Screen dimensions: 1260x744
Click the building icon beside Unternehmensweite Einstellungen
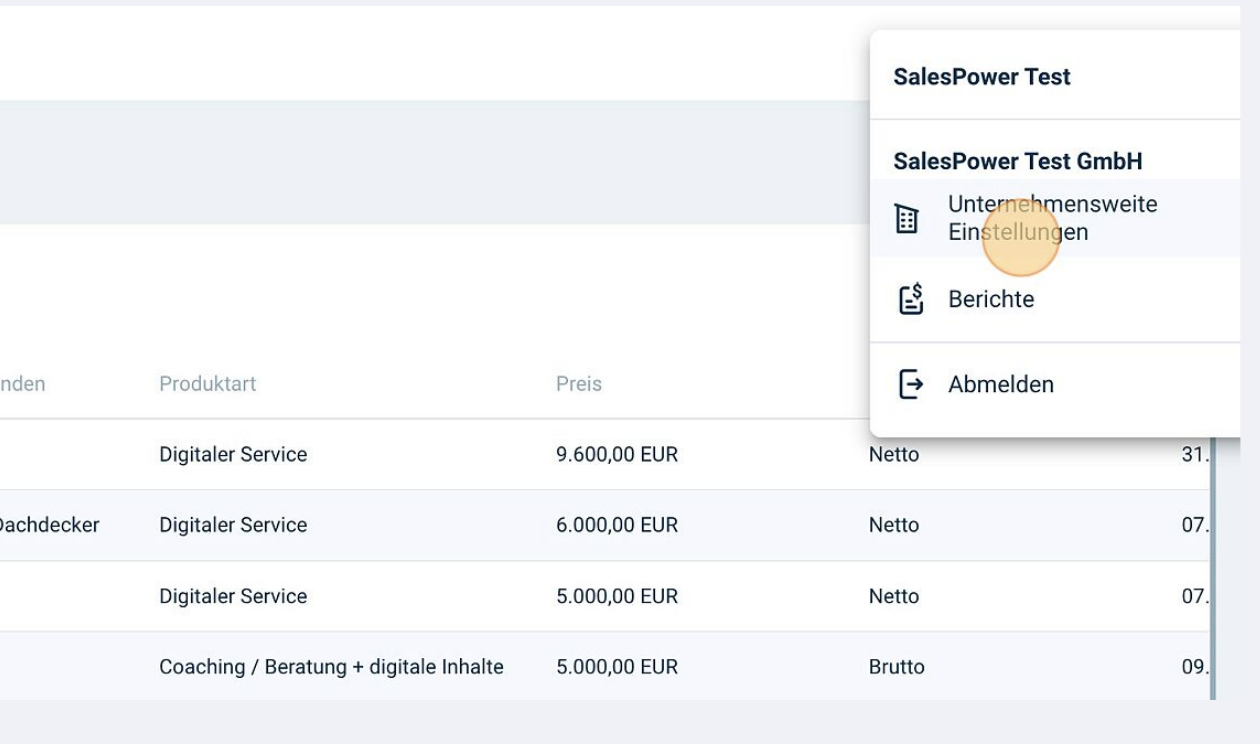(907, 218)
